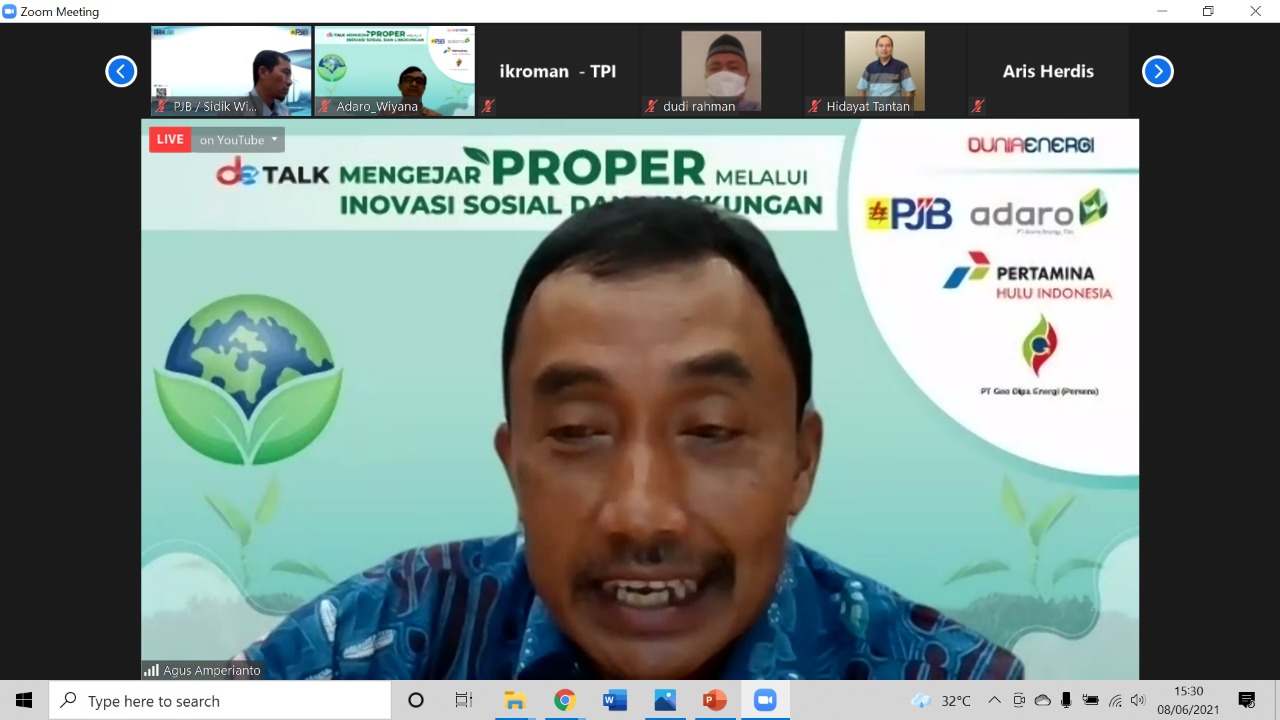Image resolution: width=1280 pixels, height=720 pixels.
Task: Open the Action Center notifications
Action: click(x=1245, y=700)
